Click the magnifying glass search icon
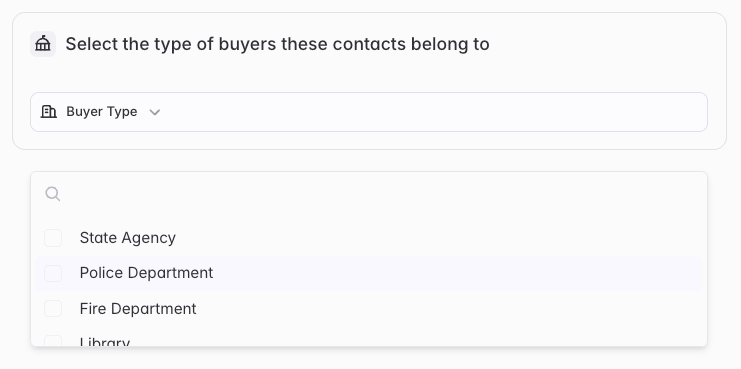The width and height of the screenshot is (741, 369). click(x=52, y=194)
